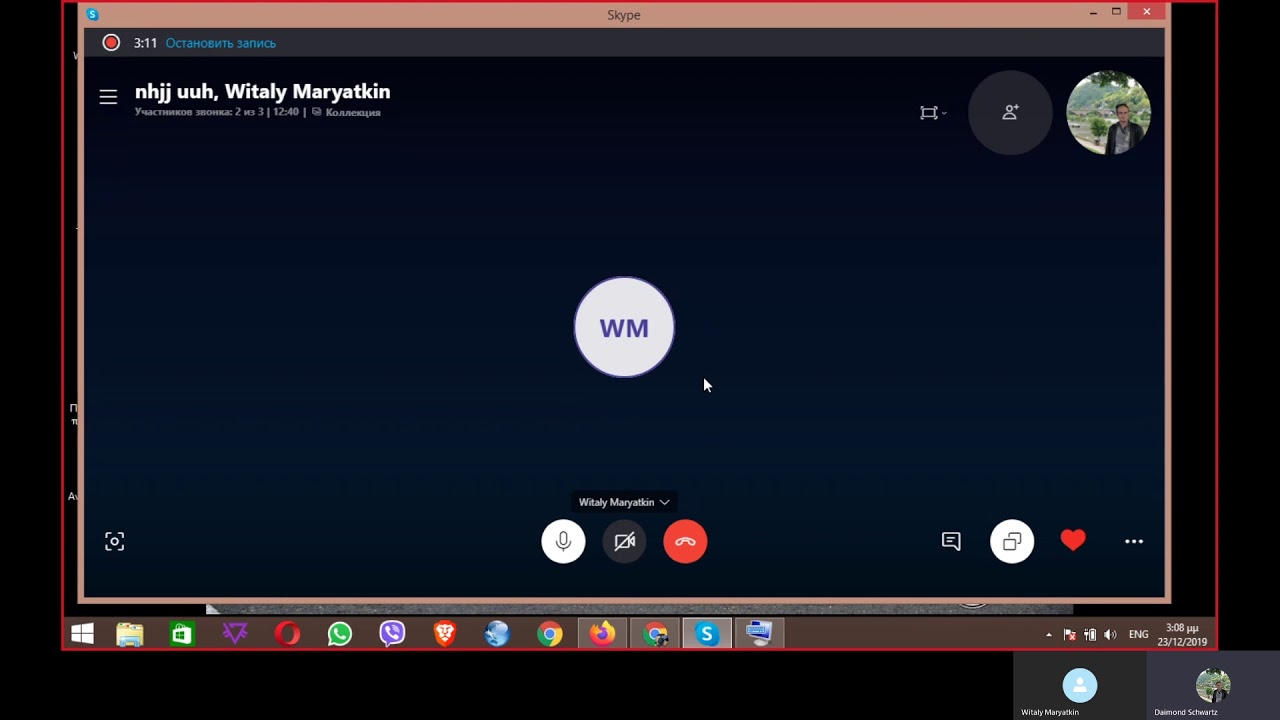1280x720 pixels.
Task: Click the WM avatar circle
Action: [x=624, y=327]
